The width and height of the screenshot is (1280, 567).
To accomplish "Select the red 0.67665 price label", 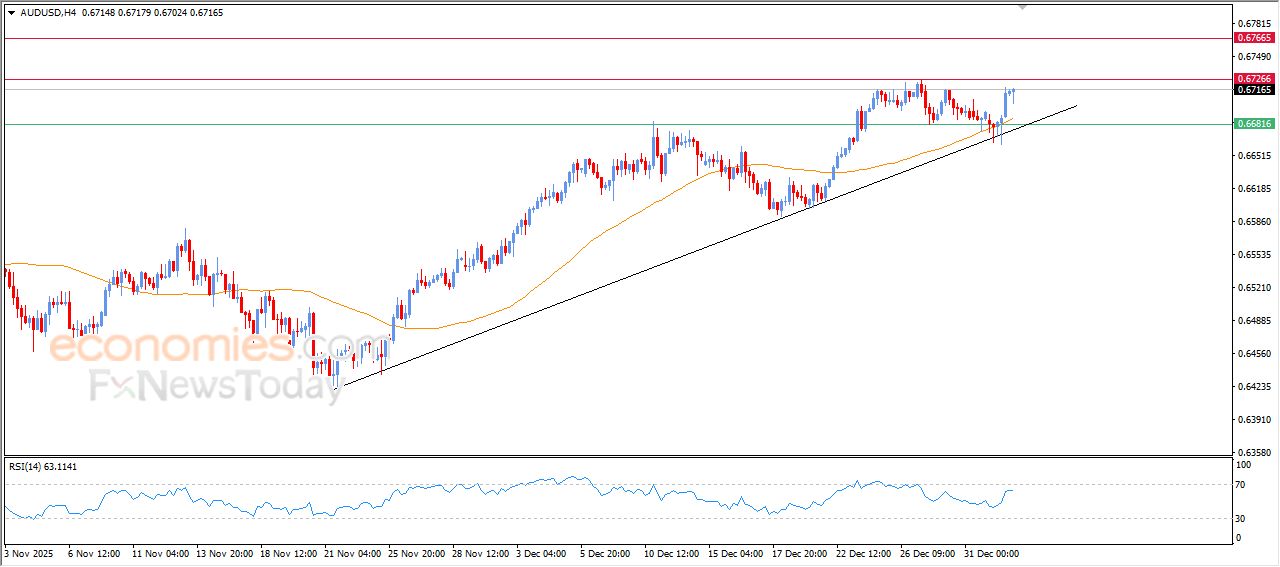I will click(1254, 38).
